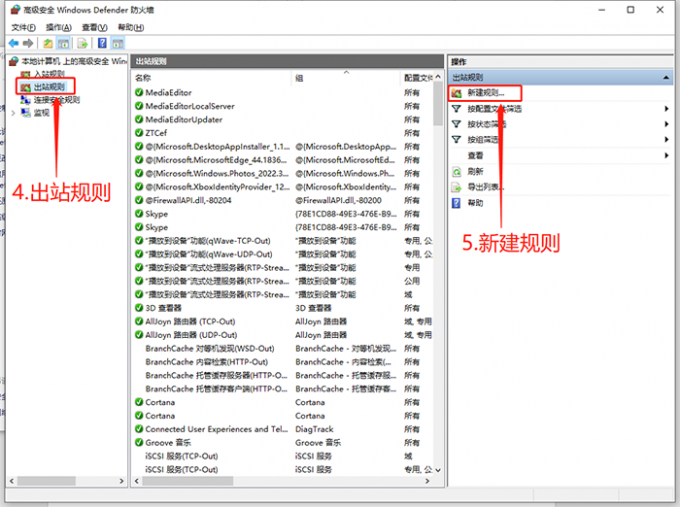Click the funnel icon beside 按配置文件筛选
Viewport: 680px width, 507px height.
[456, 108]
